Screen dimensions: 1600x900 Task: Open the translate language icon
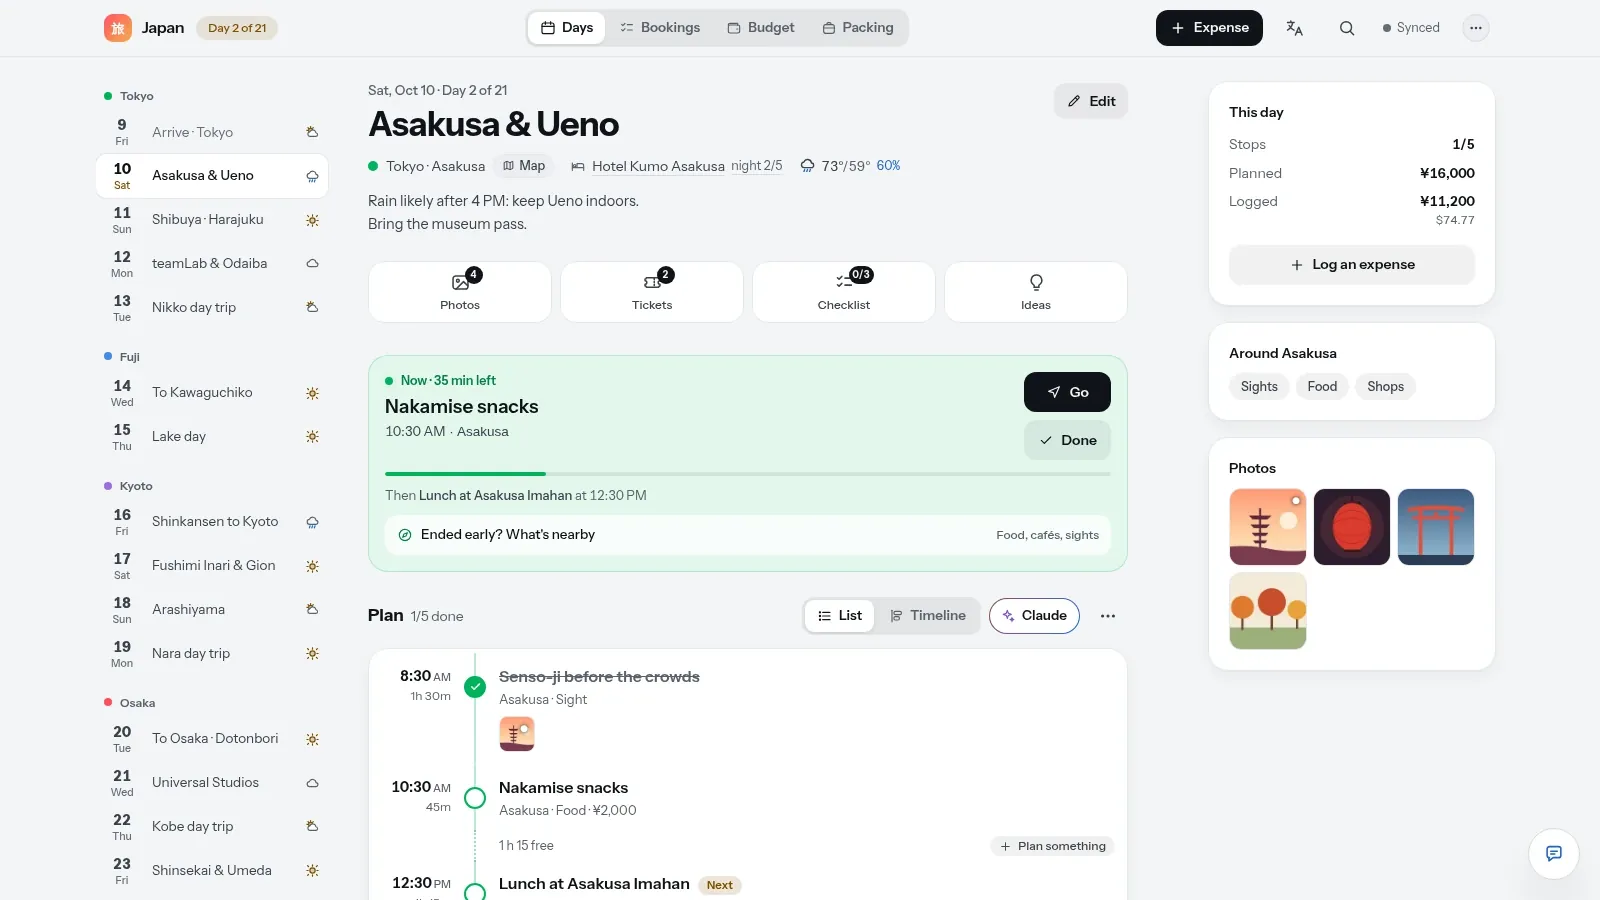1294,28
